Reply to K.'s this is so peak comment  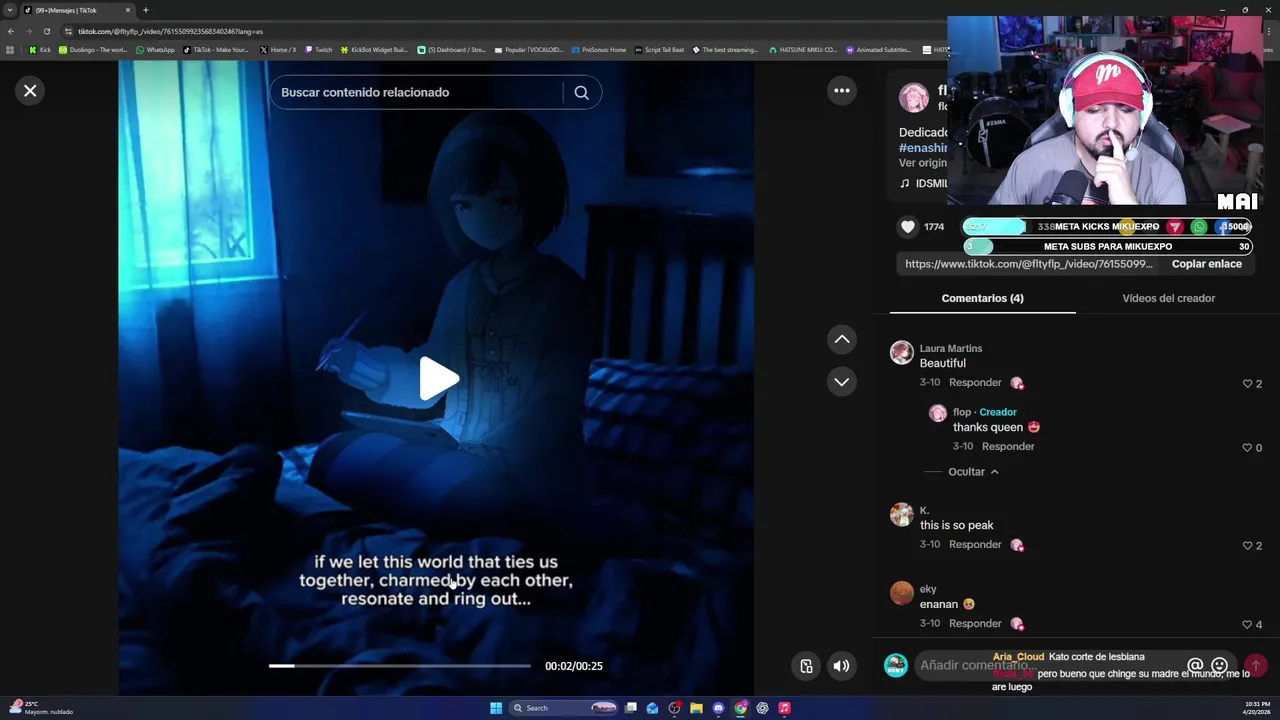coord(975,545)
